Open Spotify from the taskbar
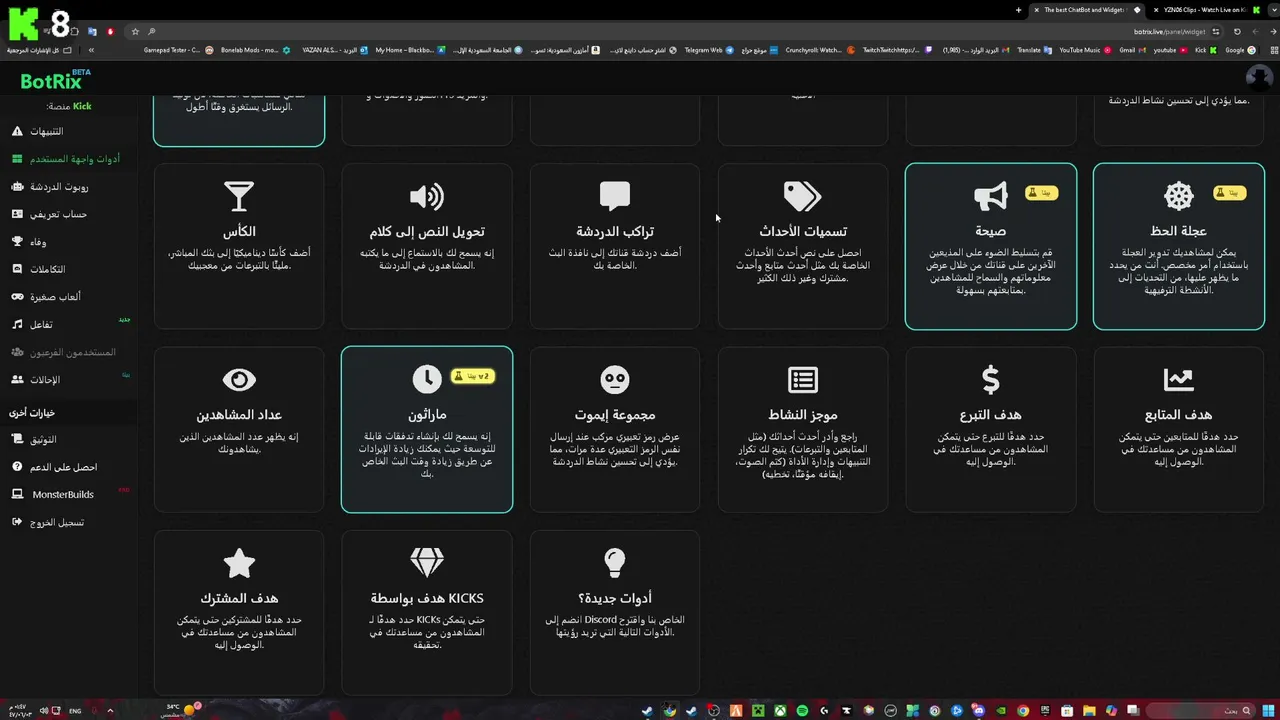 802,711
